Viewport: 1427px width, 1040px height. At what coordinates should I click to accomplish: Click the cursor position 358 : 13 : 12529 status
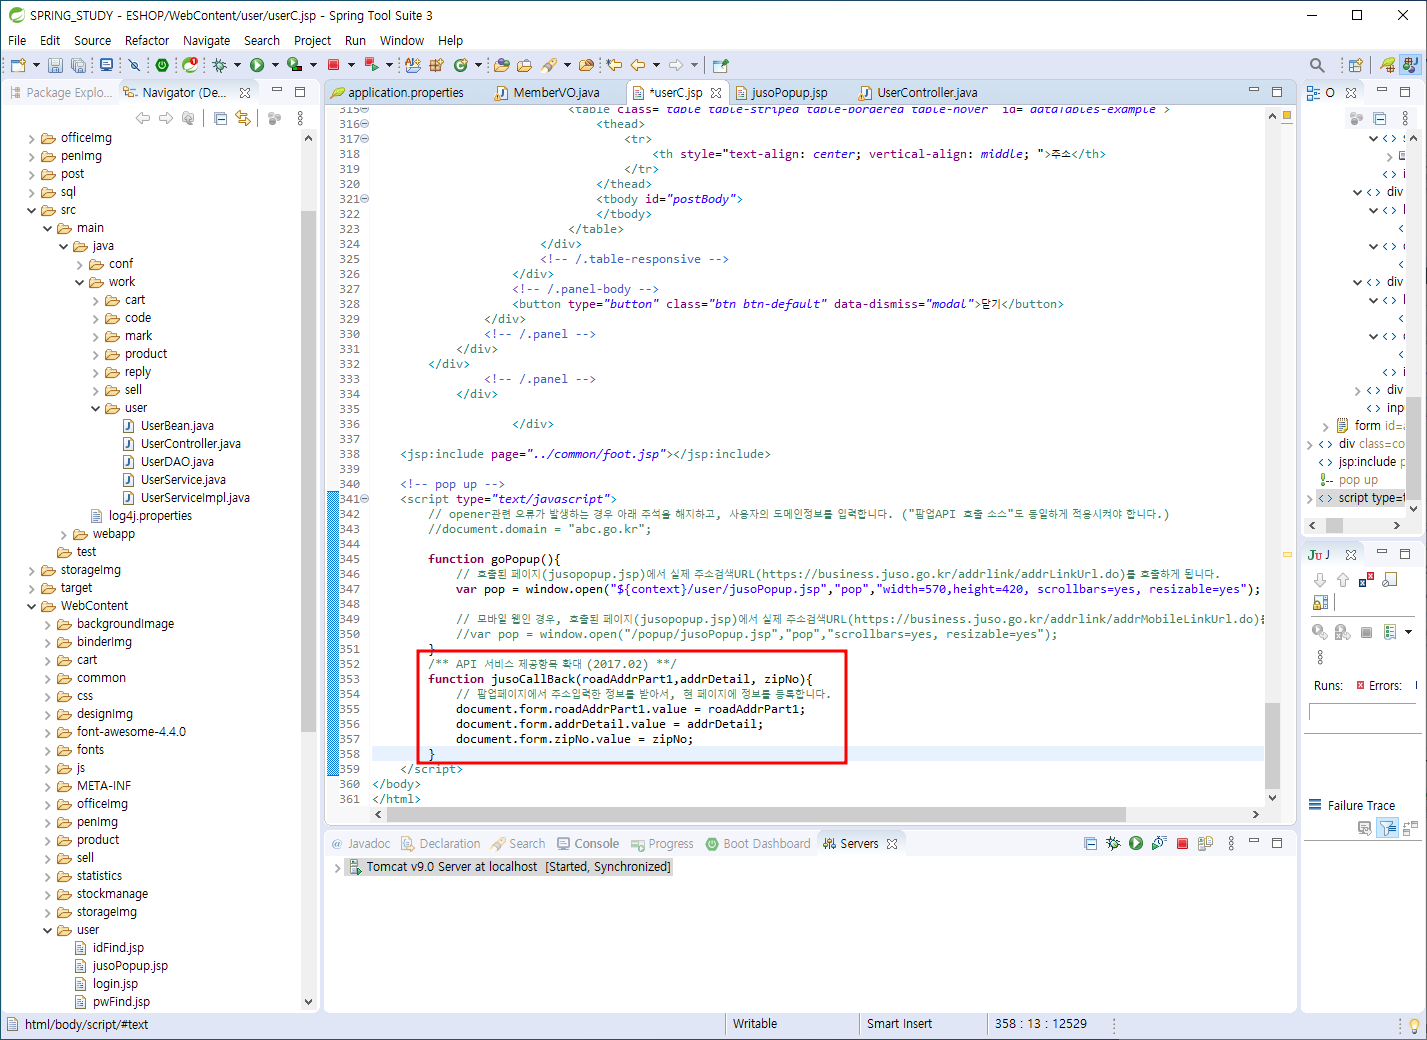pyautogui.click(x=1041, y=1024)
